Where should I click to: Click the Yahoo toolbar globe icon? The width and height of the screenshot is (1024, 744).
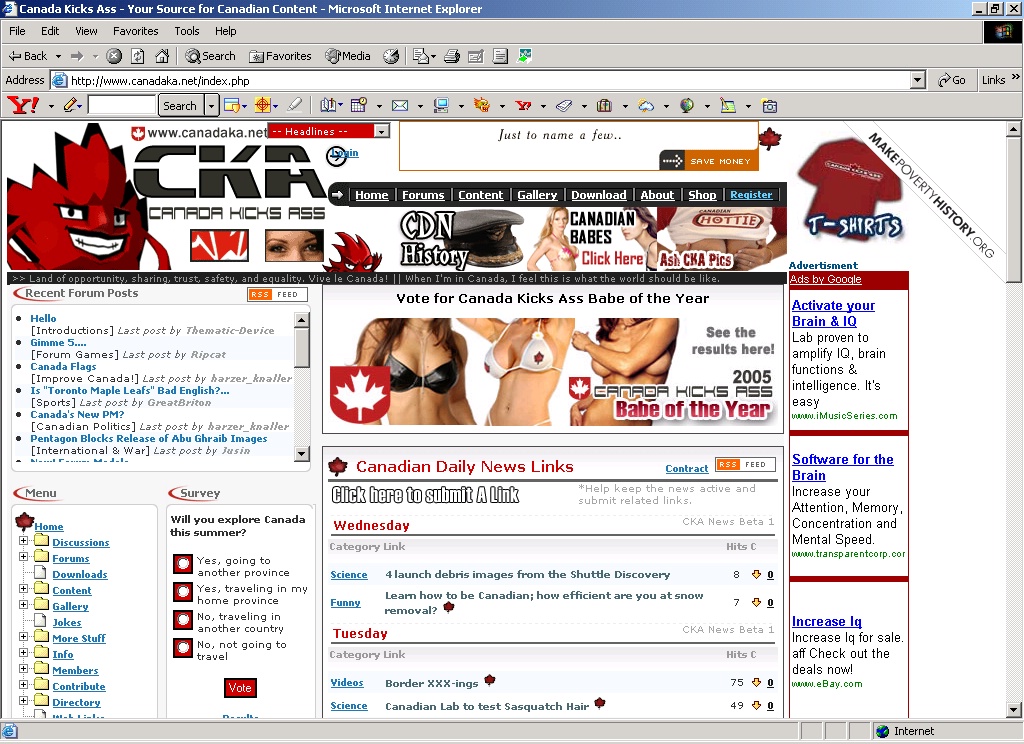[x=687, y=105]
